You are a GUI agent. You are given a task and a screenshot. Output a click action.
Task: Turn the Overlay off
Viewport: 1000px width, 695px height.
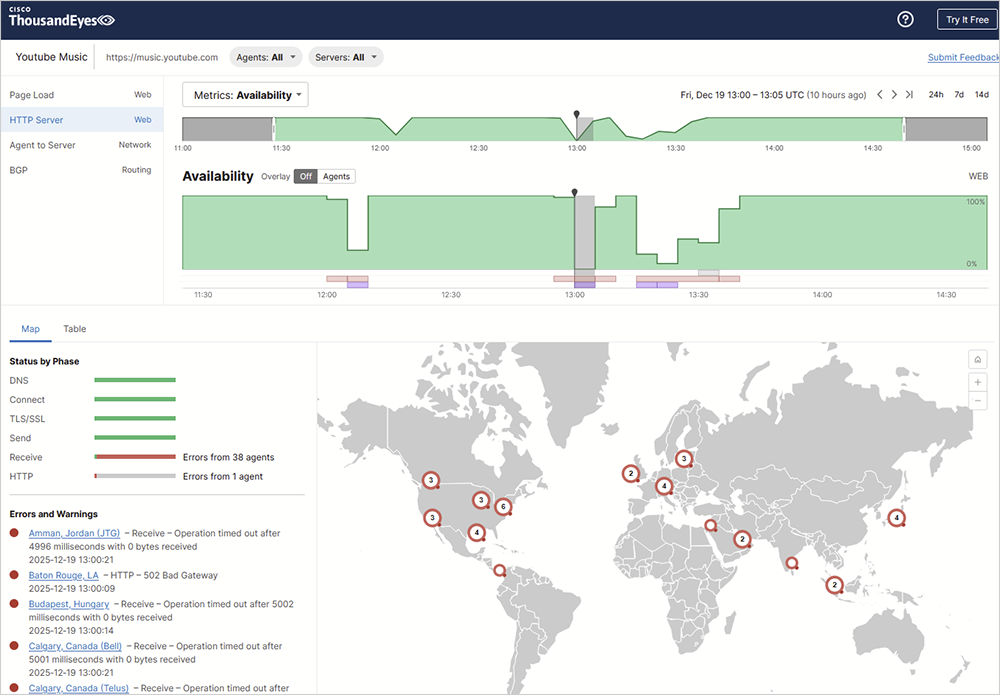click(x=305, y=175)
